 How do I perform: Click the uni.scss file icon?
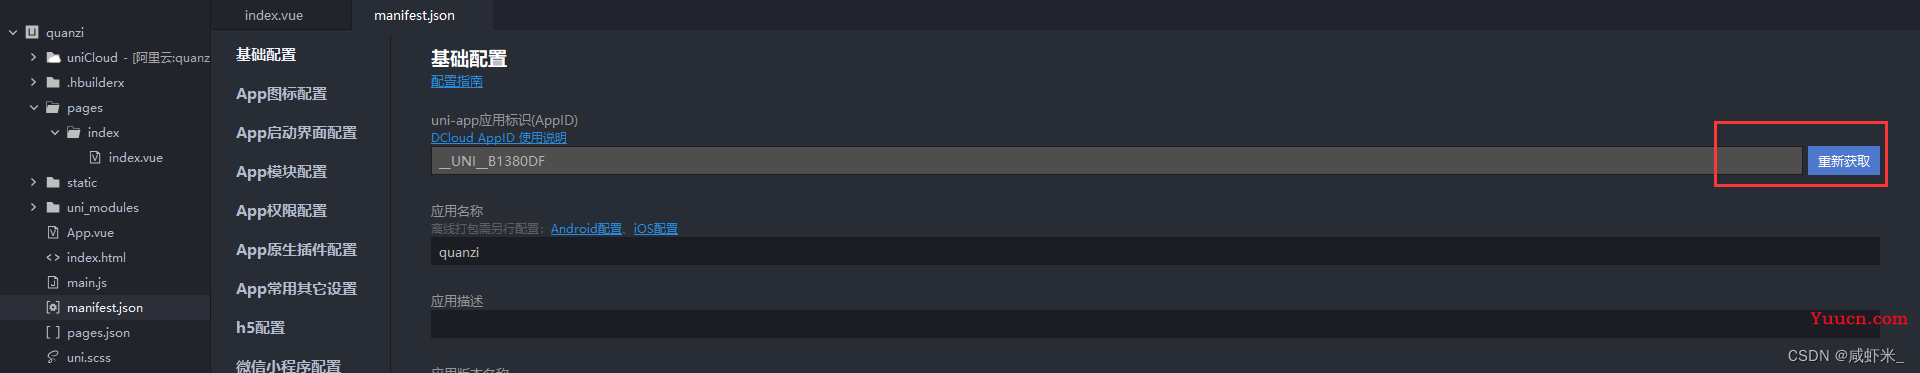(53, 357)
